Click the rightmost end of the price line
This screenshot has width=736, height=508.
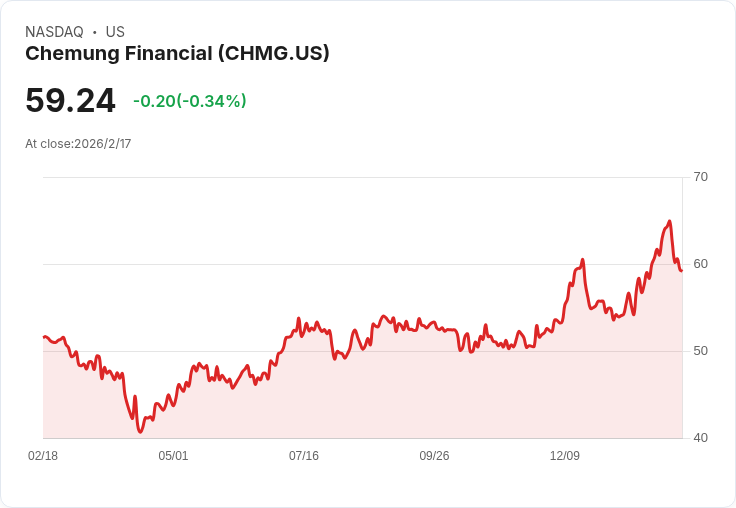point(681,270)
